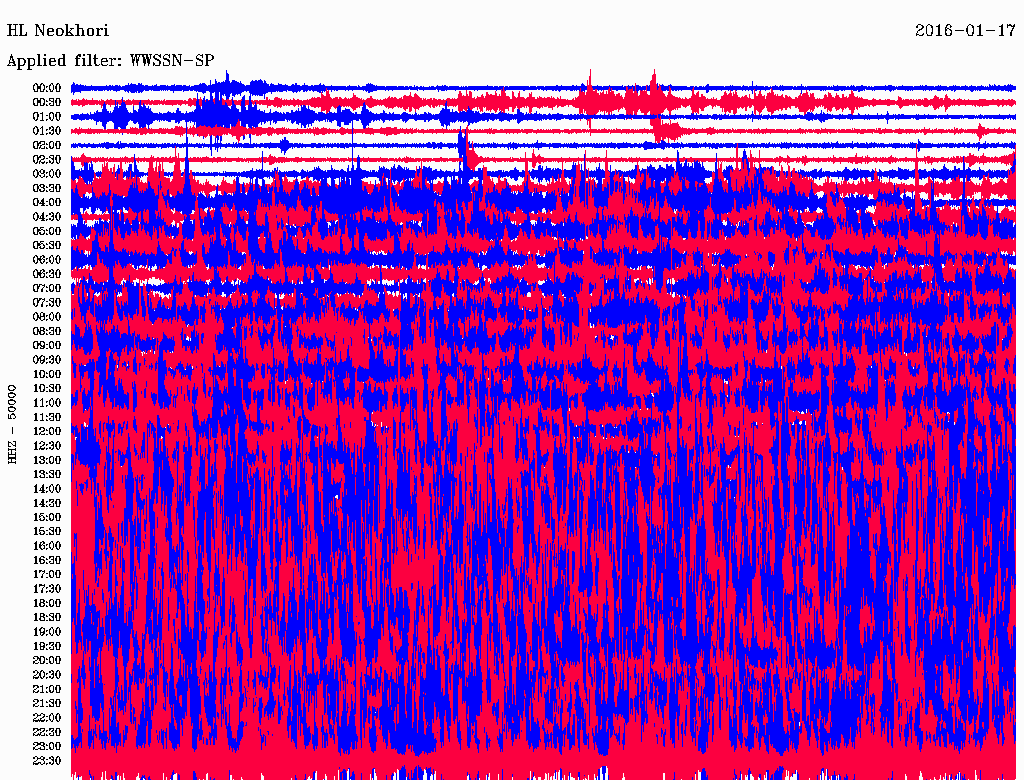The height and width of the screenshot is (780, 1024).
Task: Click the 00:00 time label
Action: tap(47, 88)
